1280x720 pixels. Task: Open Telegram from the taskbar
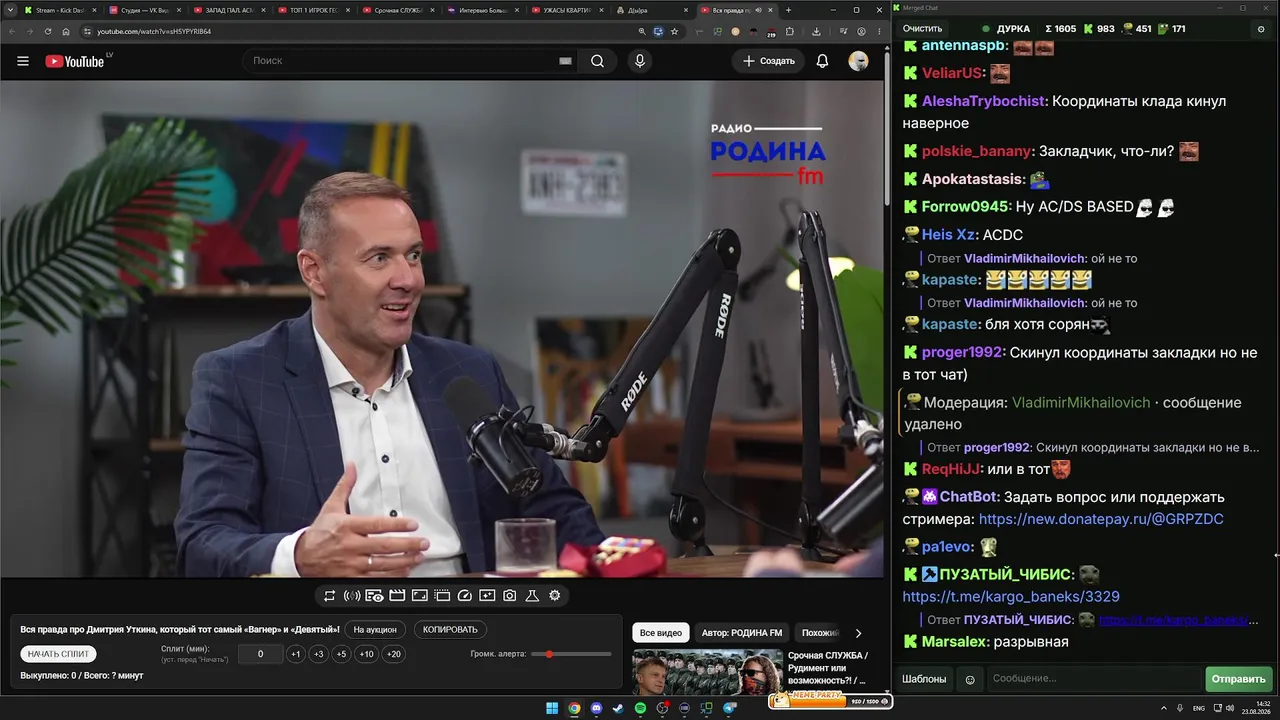point(729,709)
